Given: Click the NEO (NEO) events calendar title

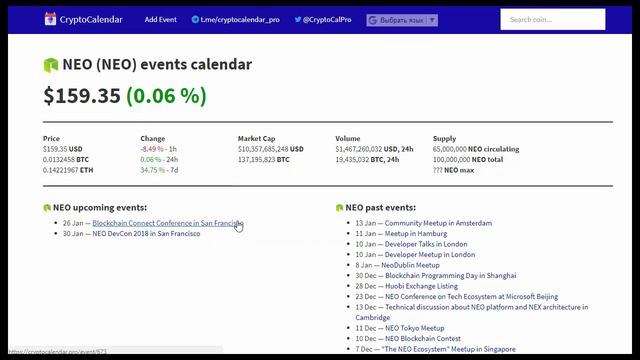Looking at the screenshot, I should point(157,64).
